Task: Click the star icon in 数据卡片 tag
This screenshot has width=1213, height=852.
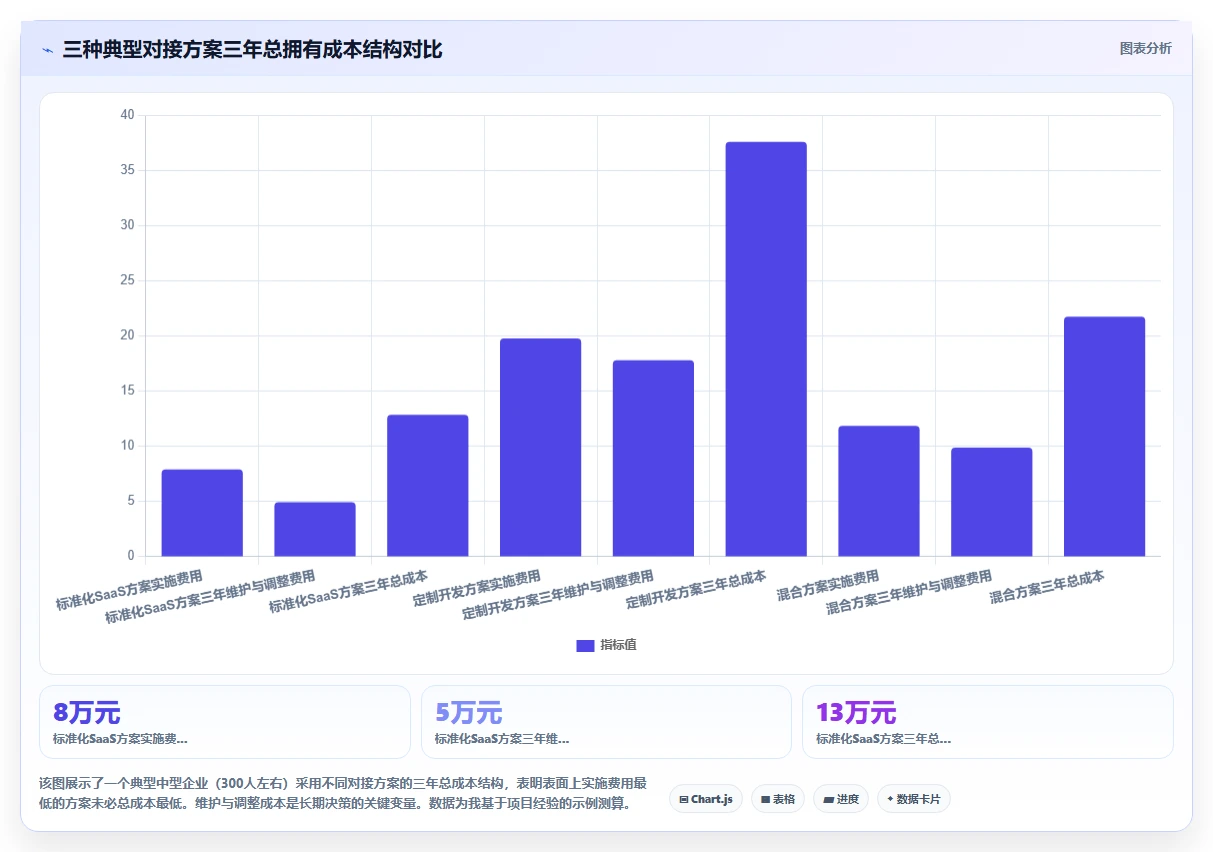Action: pyautogui.click(x=890, y=799)
